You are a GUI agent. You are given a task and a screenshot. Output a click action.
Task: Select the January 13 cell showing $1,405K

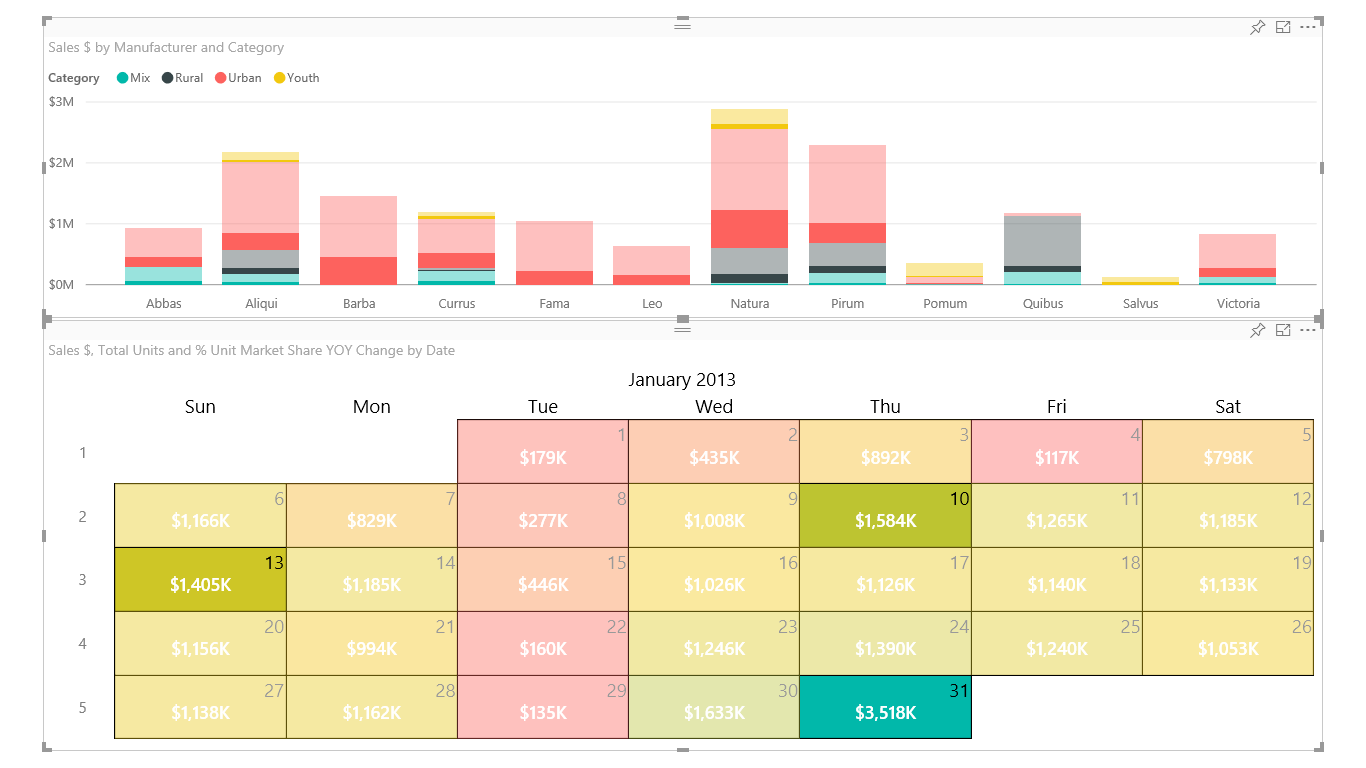[200, 579]
